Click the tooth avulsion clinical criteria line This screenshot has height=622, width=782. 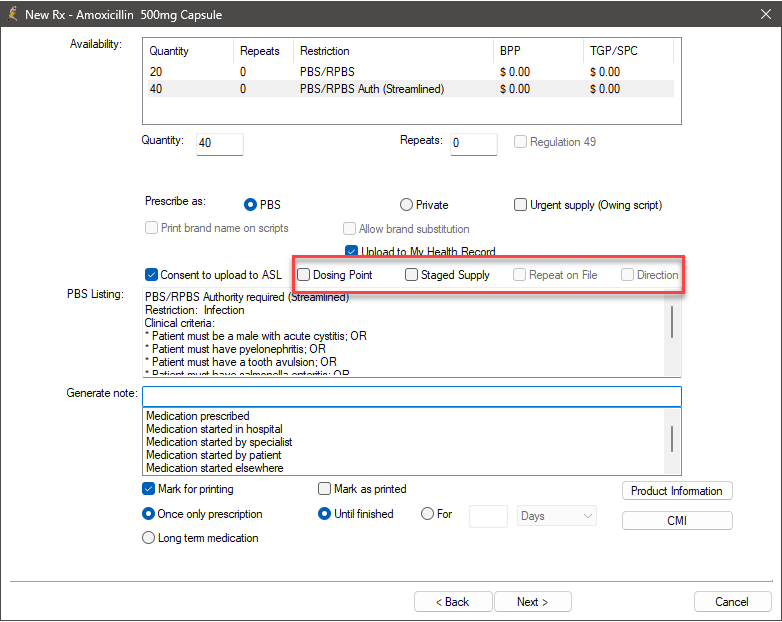click(240, 362)
